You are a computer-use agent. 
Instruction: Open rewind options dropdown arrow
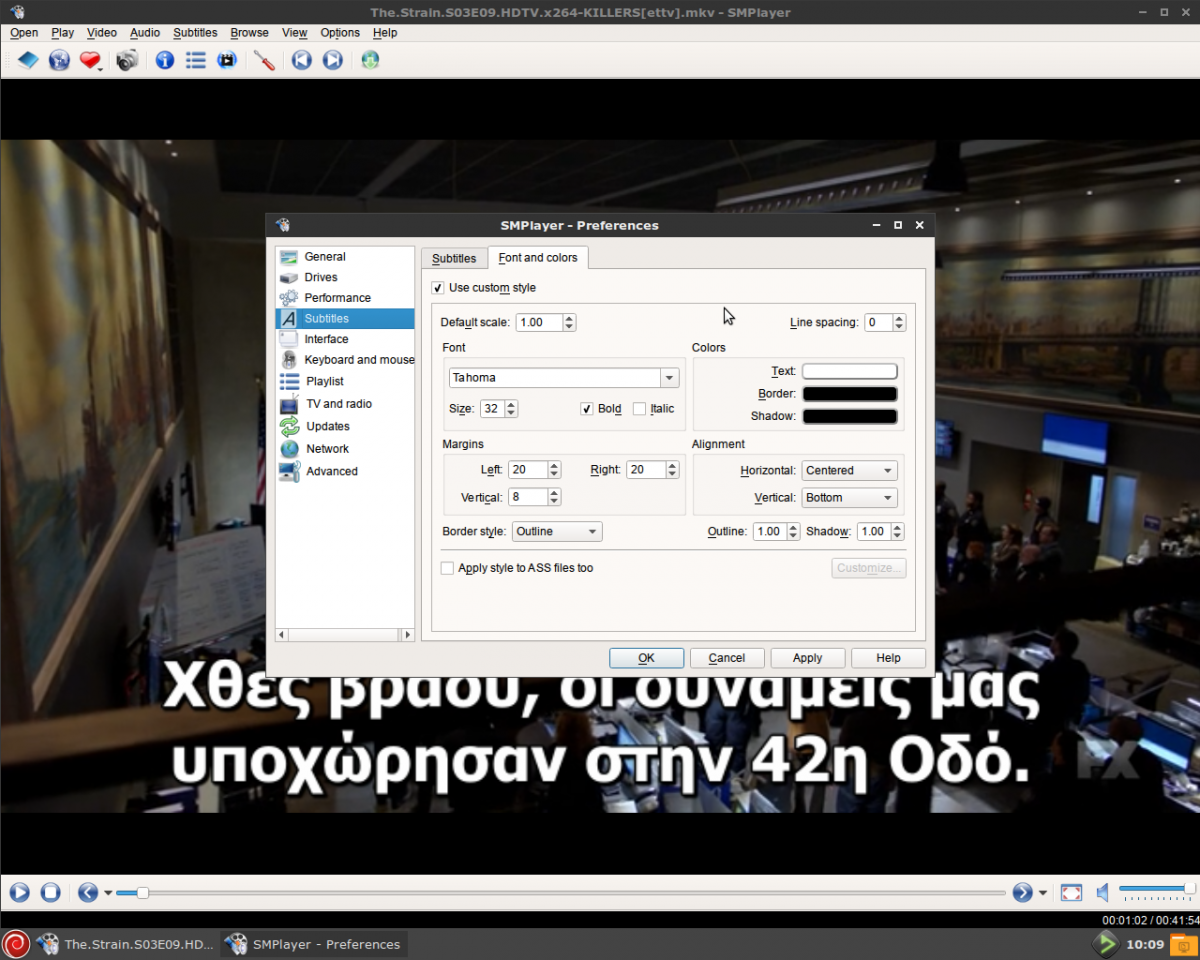[108, 892]
